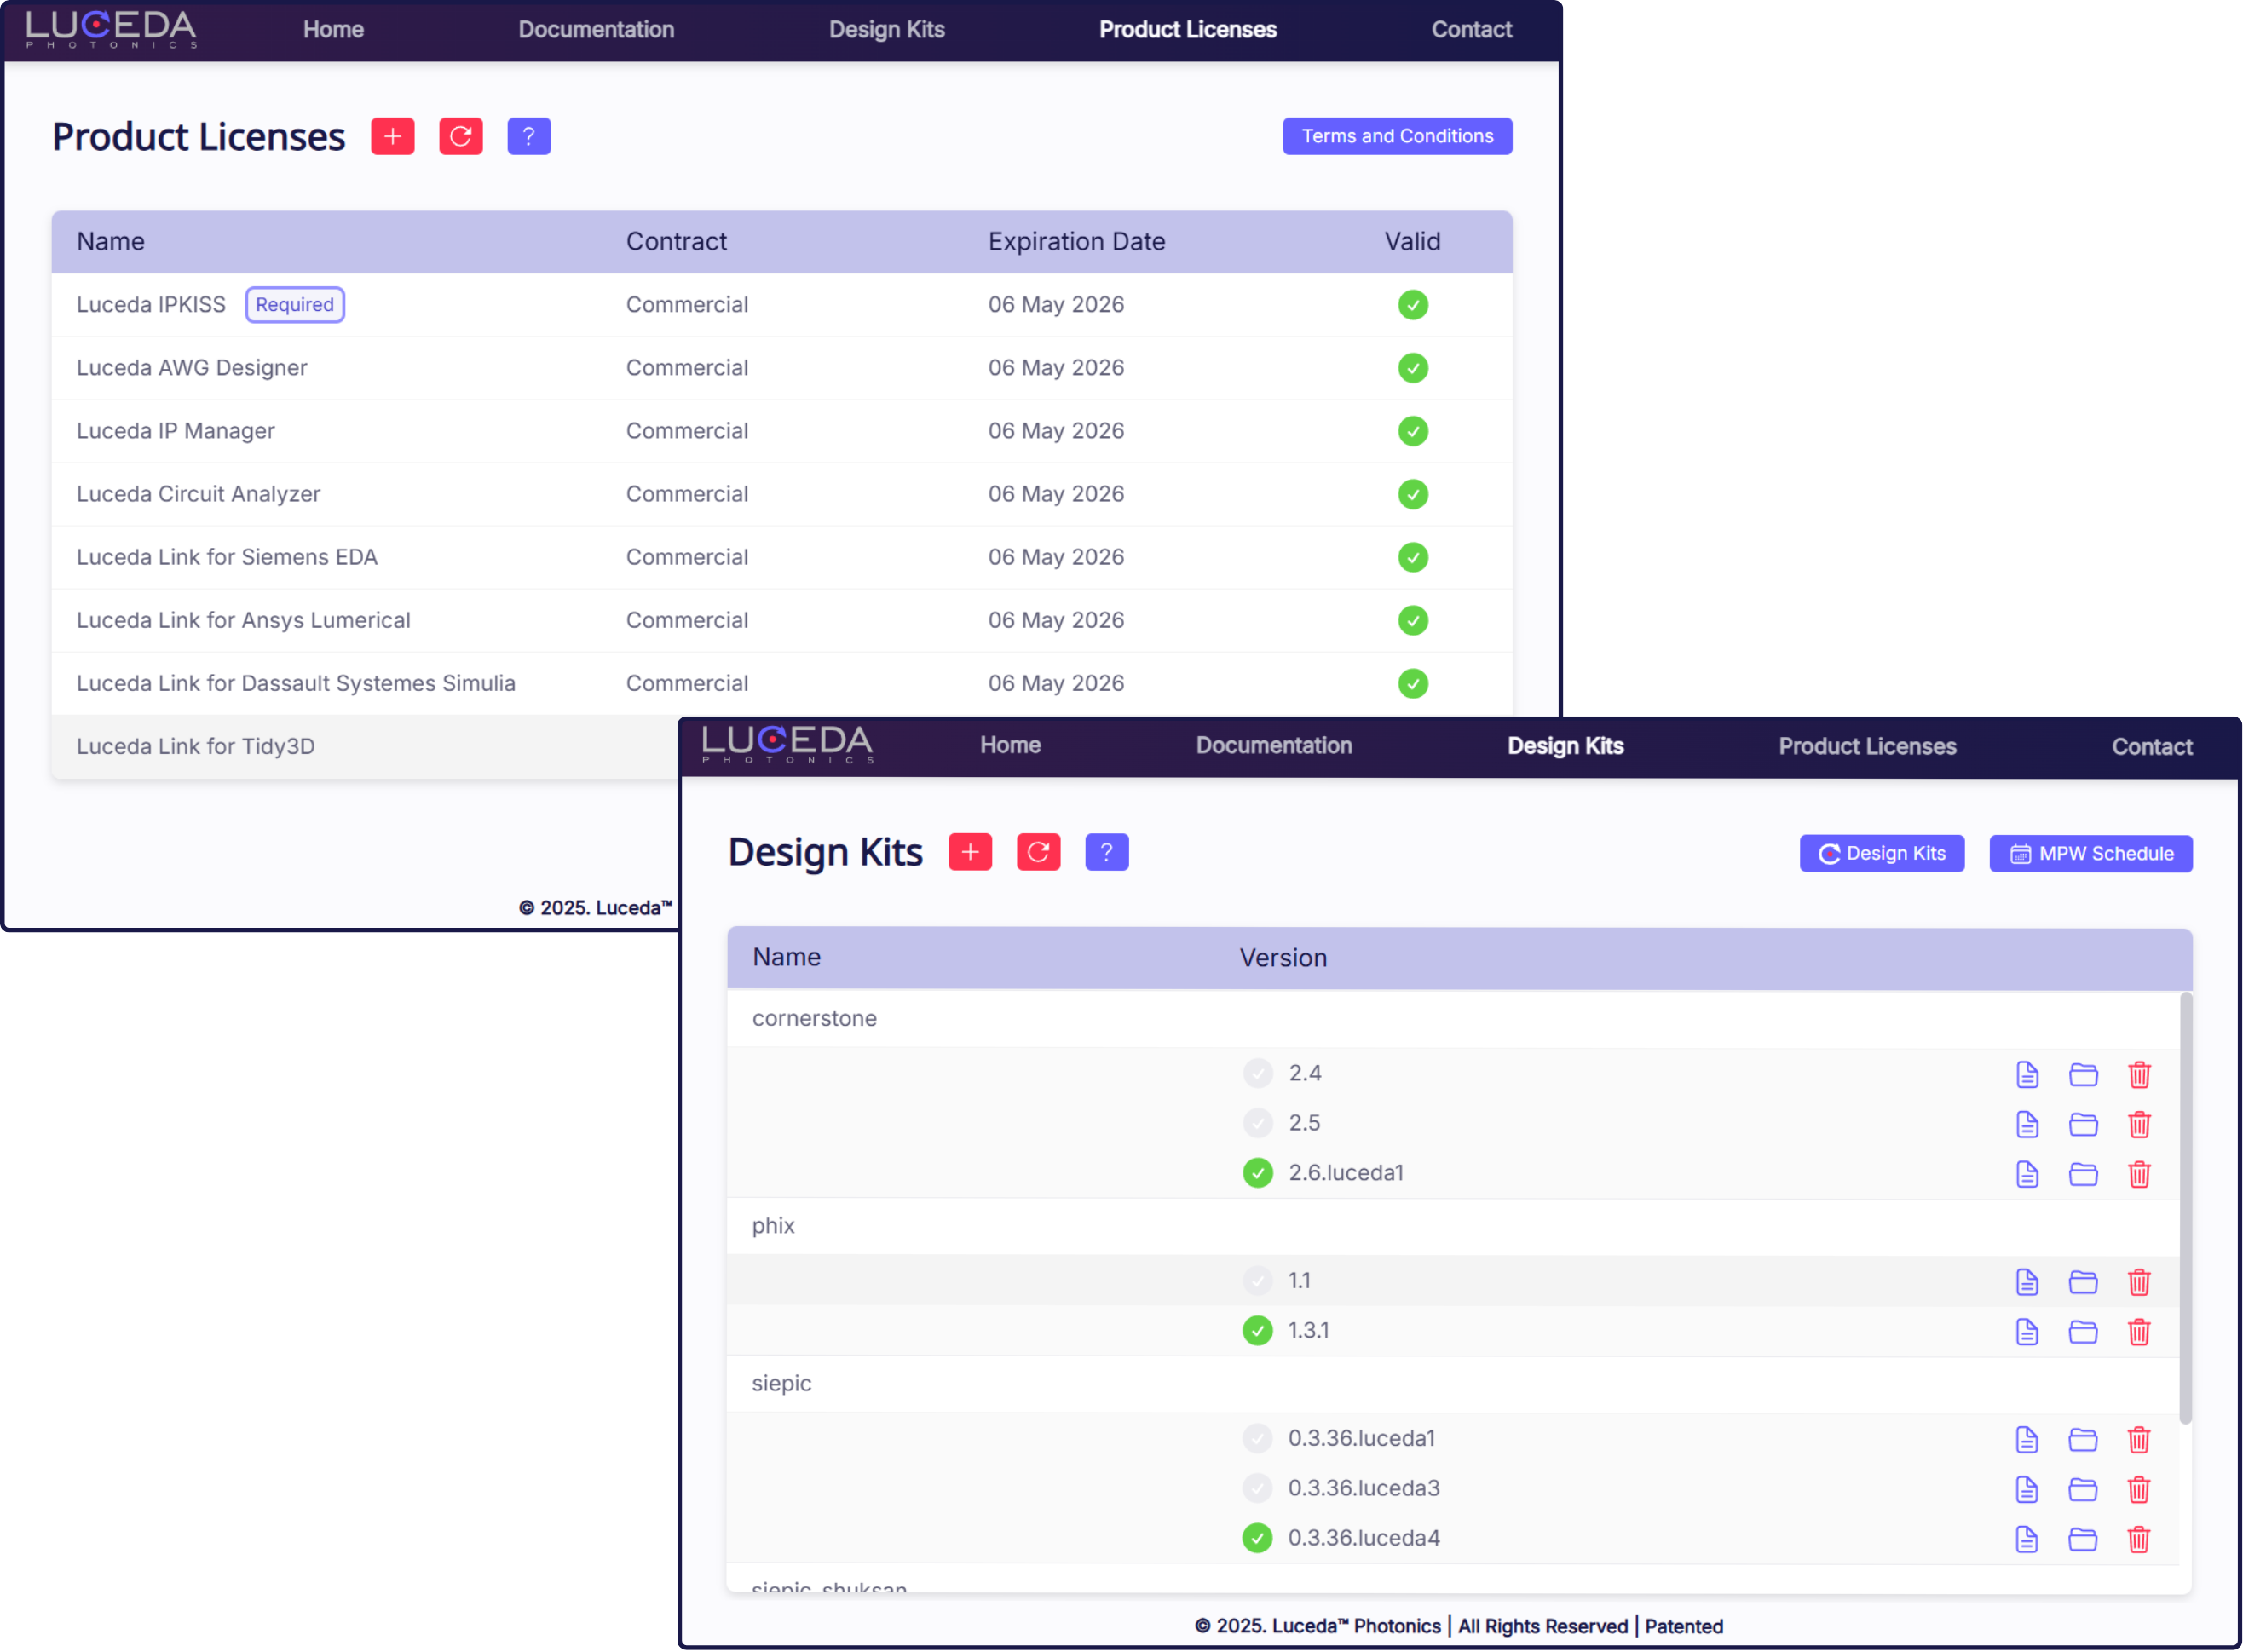
Task: Click the add icon next to Design Kits
Action: (x=969, y=852)
